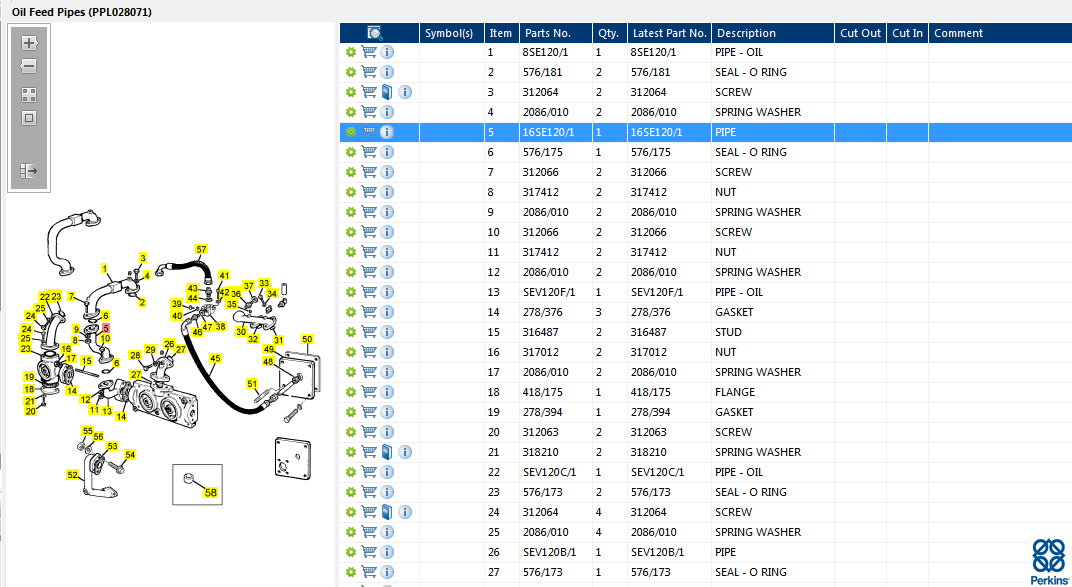
Task: Click the four-squares grid view icon
Action: click(29, 95)
